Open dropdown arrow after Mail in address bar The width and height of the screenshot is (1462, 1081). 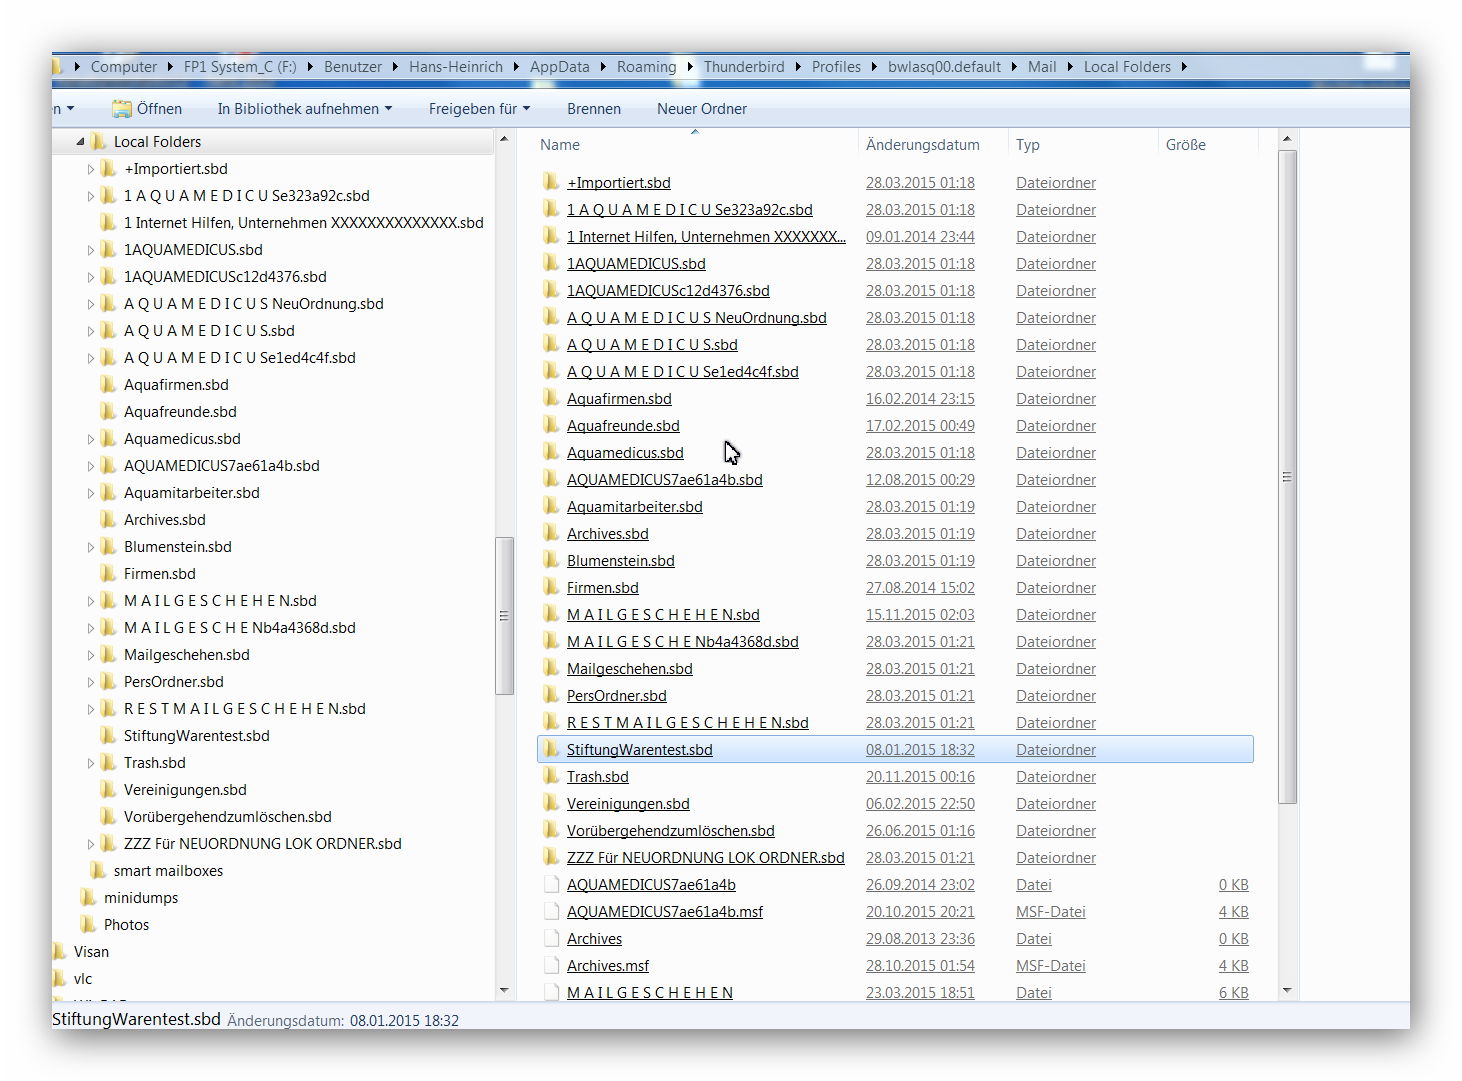tap(1070, 66)
